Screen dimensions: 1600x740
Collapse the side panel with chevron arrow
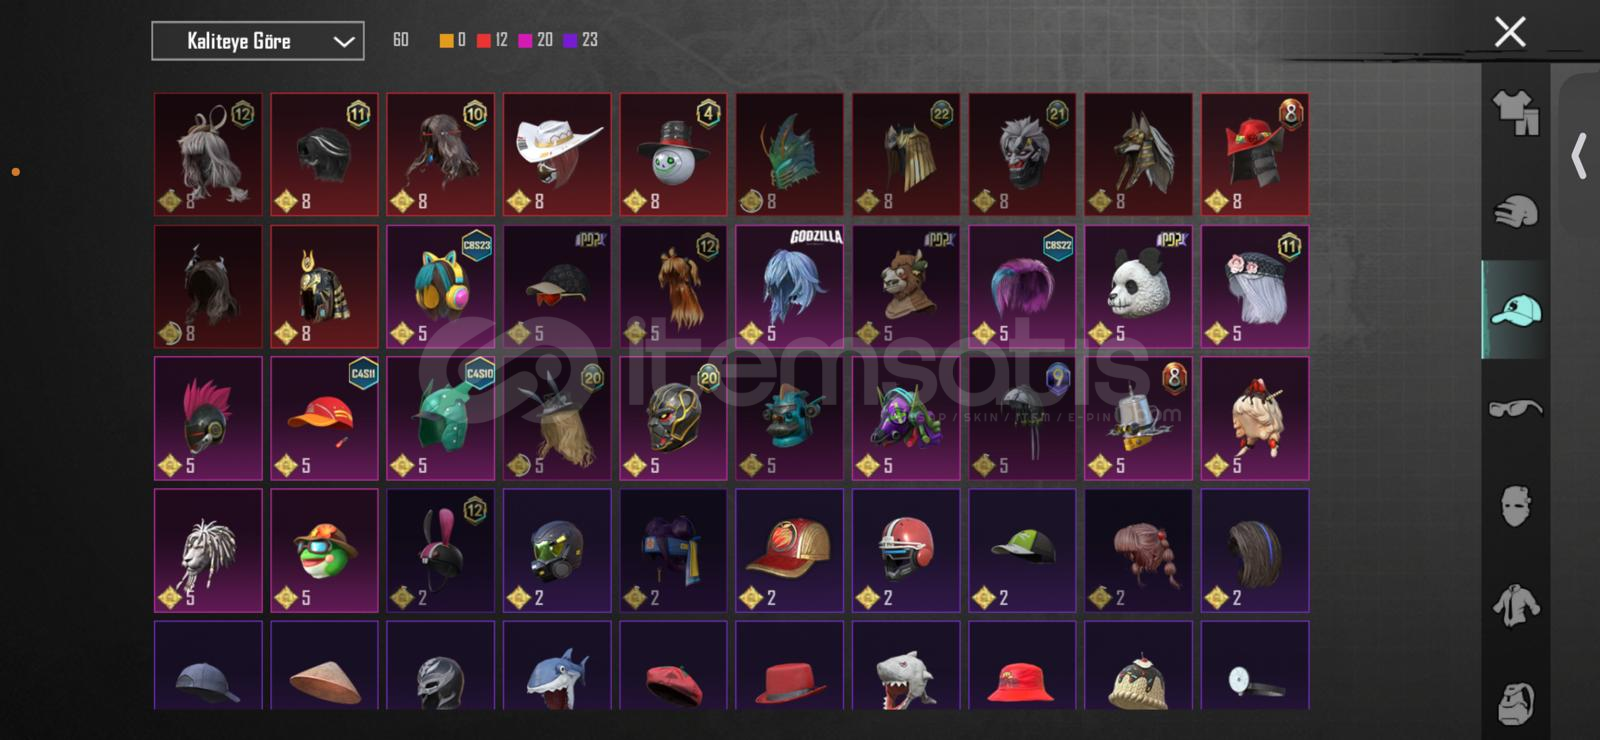point(1579,156)
